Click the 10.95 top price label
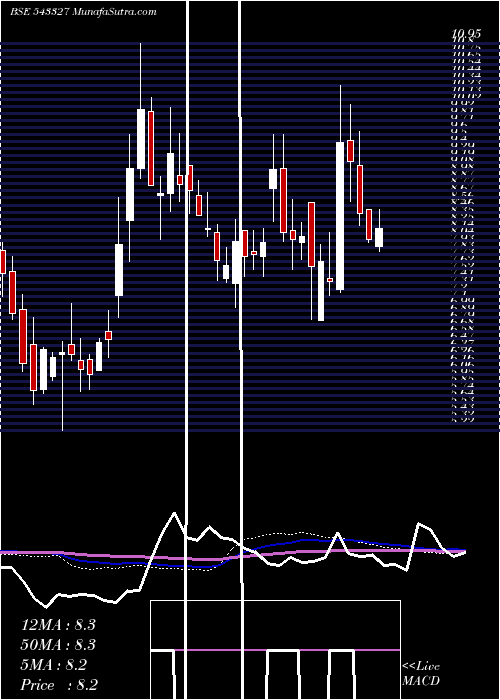500x700 pixels. (x=466, y=33)
